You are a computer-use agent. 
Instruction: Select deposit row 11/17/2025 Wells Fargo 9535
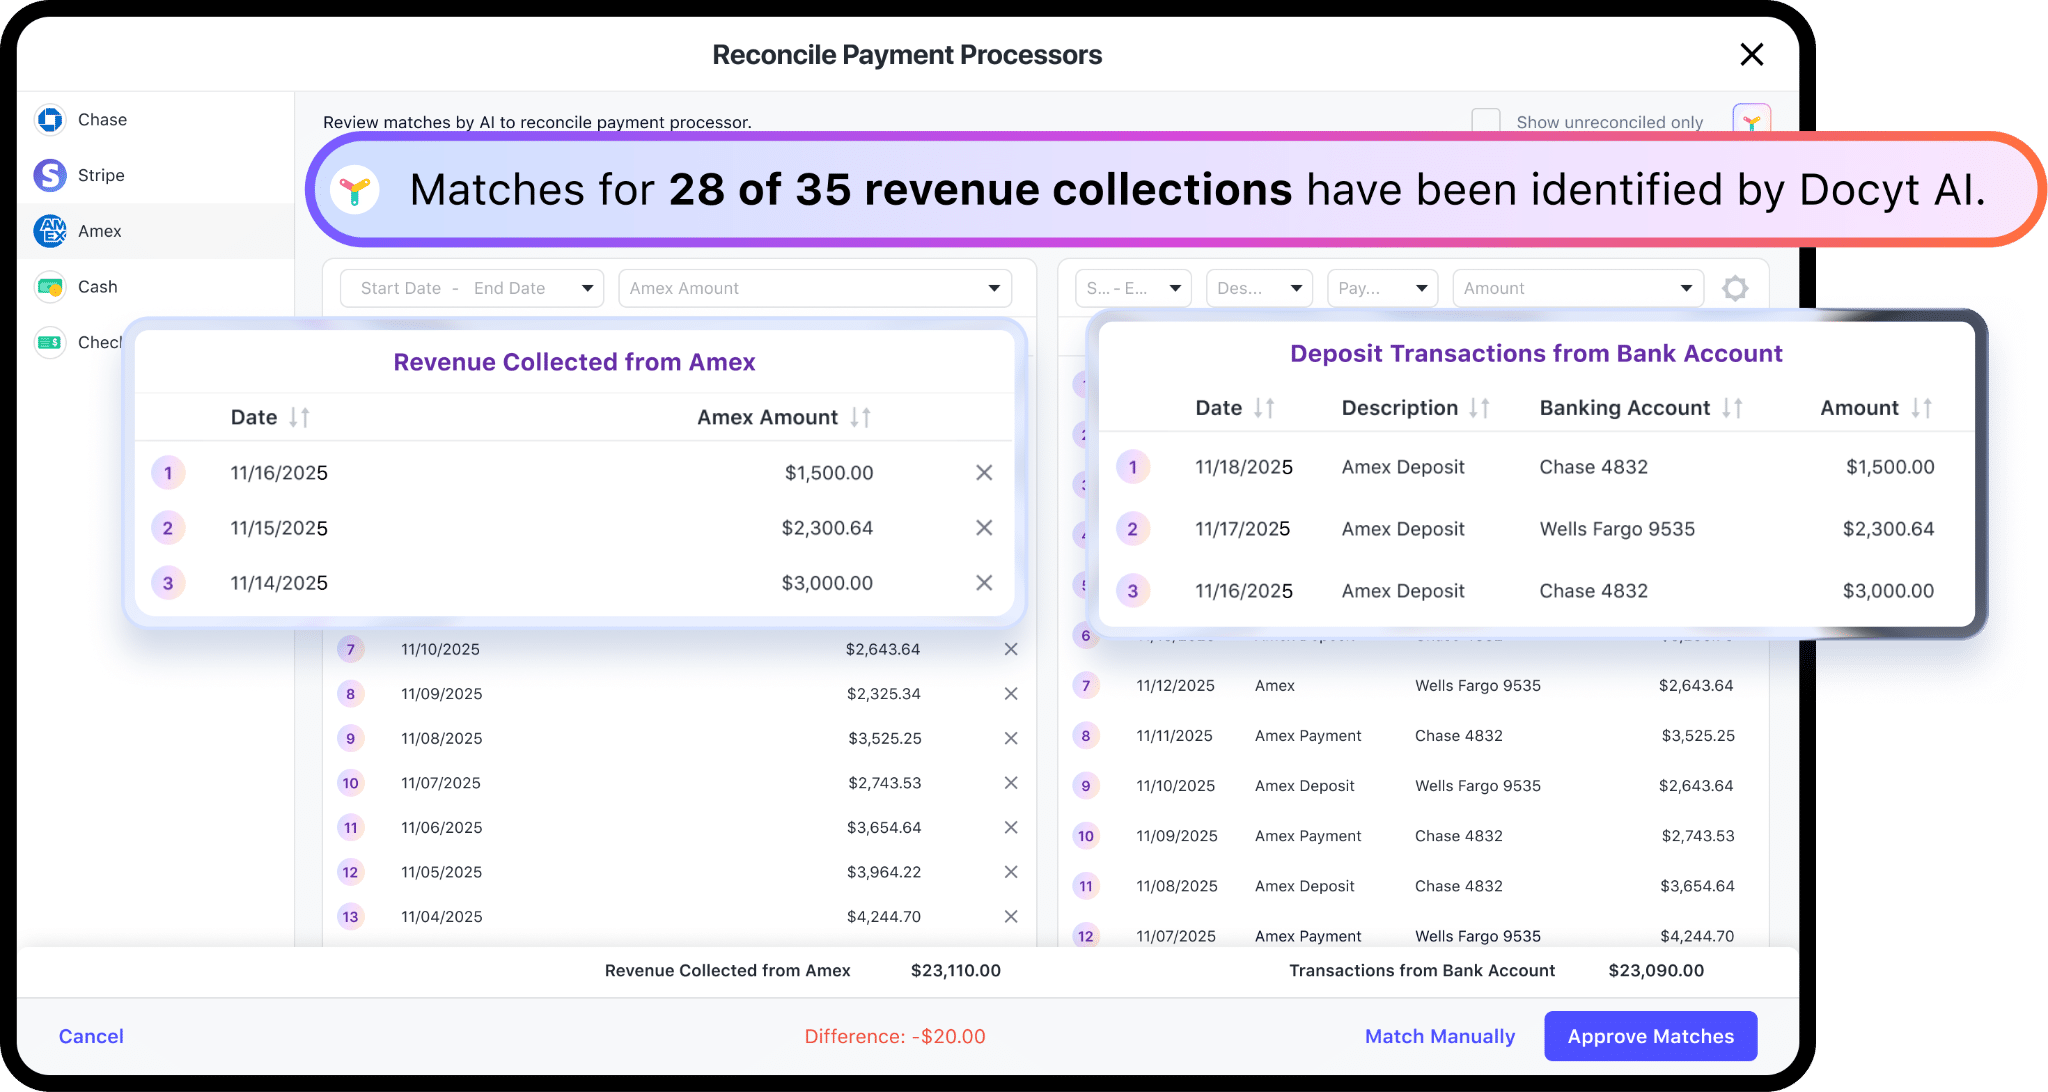tap(1536, 529)
